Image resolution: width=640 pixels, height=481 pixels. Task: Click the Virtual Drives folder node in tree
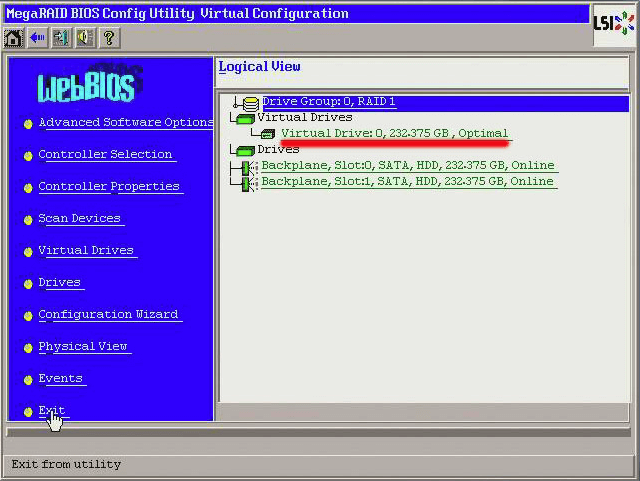[304, 118]
